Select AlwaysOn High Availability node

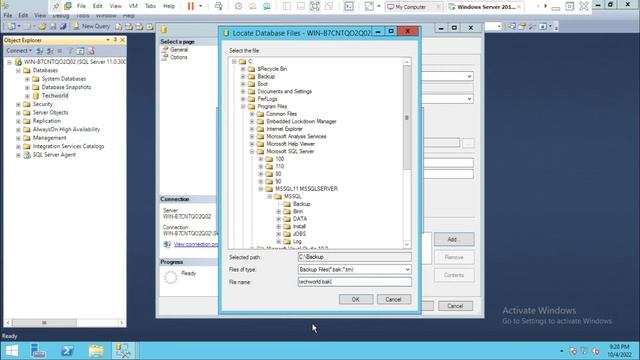point(66,129)
